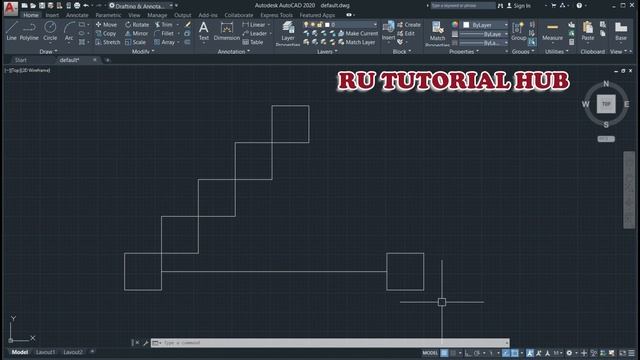Toggle ortho mode in status bar
This screenshot has height=360, width=640.
[468, 353]
